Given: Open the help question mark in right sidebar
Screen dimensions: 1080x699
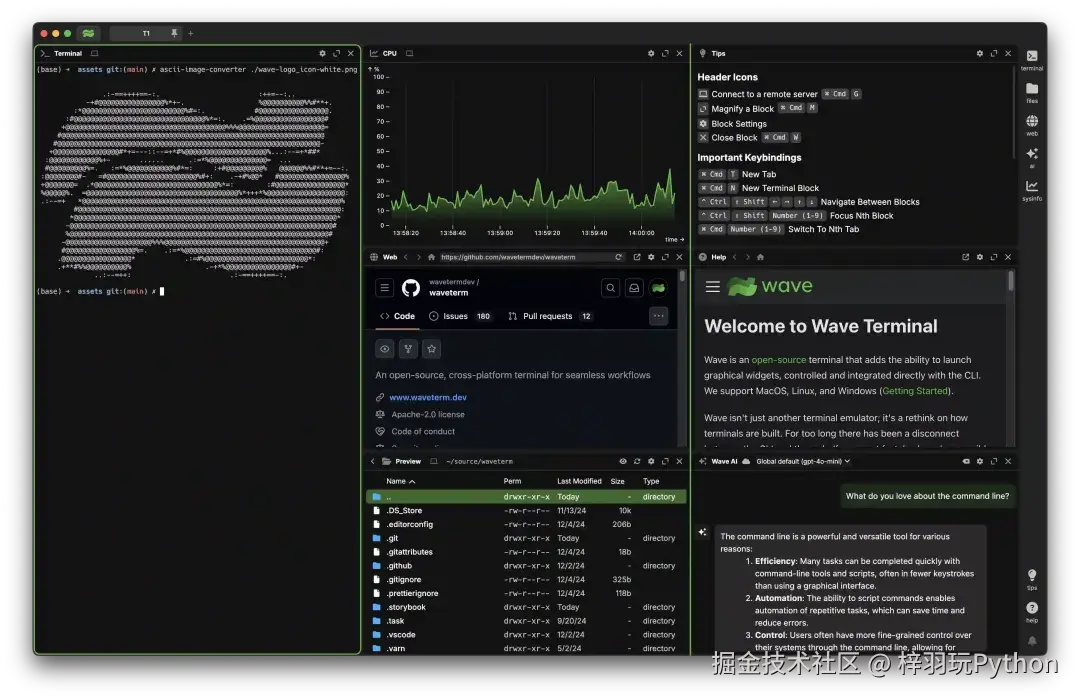Looking at the screenshot, I should tap(1031, 610).
